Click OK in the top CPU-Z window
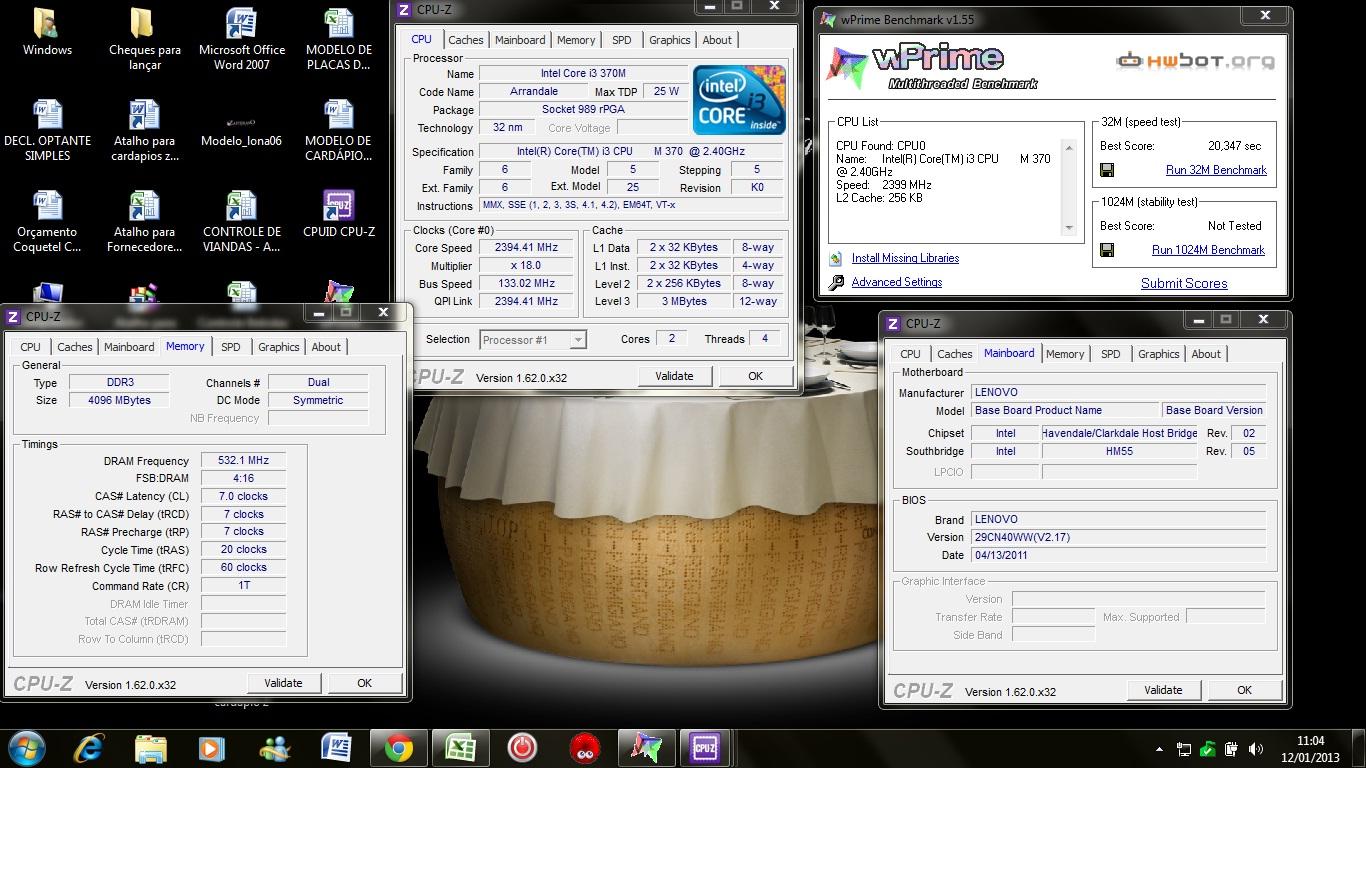 (x=755, y=376)
